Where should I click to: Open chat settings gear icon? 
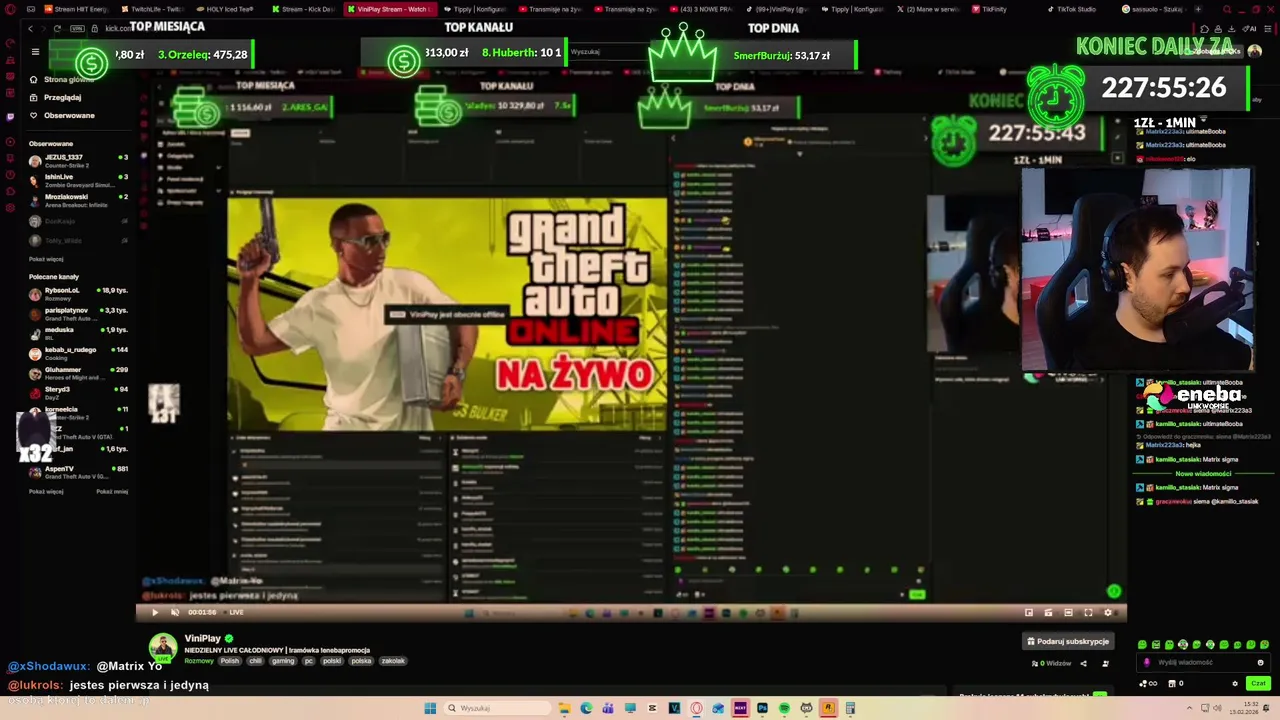pos(1235,684)
